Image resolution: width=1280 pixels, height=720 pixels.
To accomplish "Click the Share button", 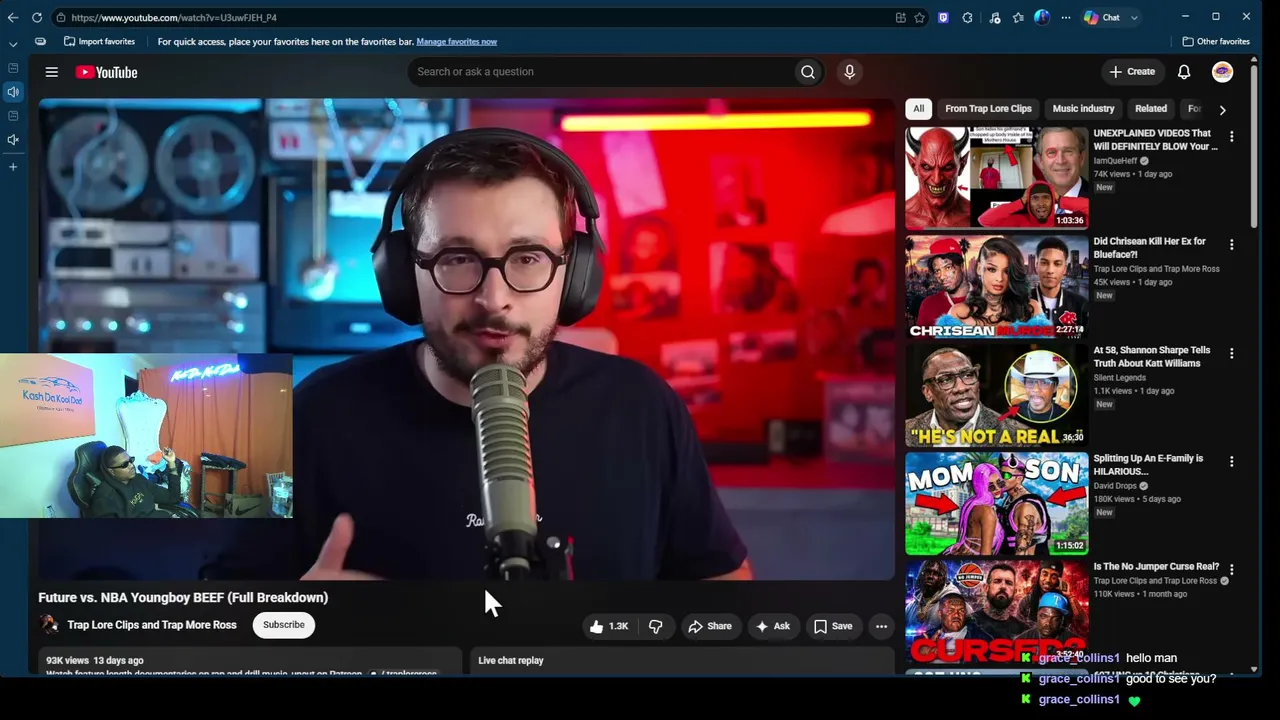I will point(710,626).
